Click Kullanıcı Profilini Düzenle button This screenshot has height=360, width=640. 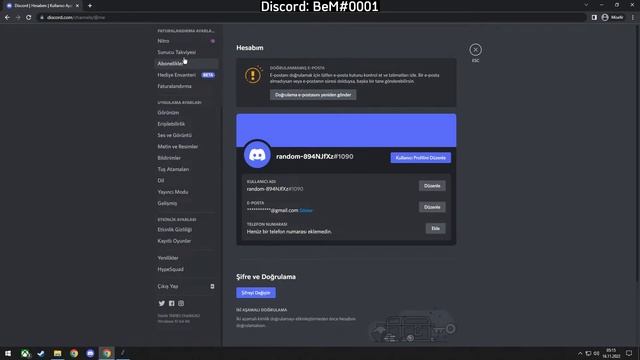tap(420, 158)
